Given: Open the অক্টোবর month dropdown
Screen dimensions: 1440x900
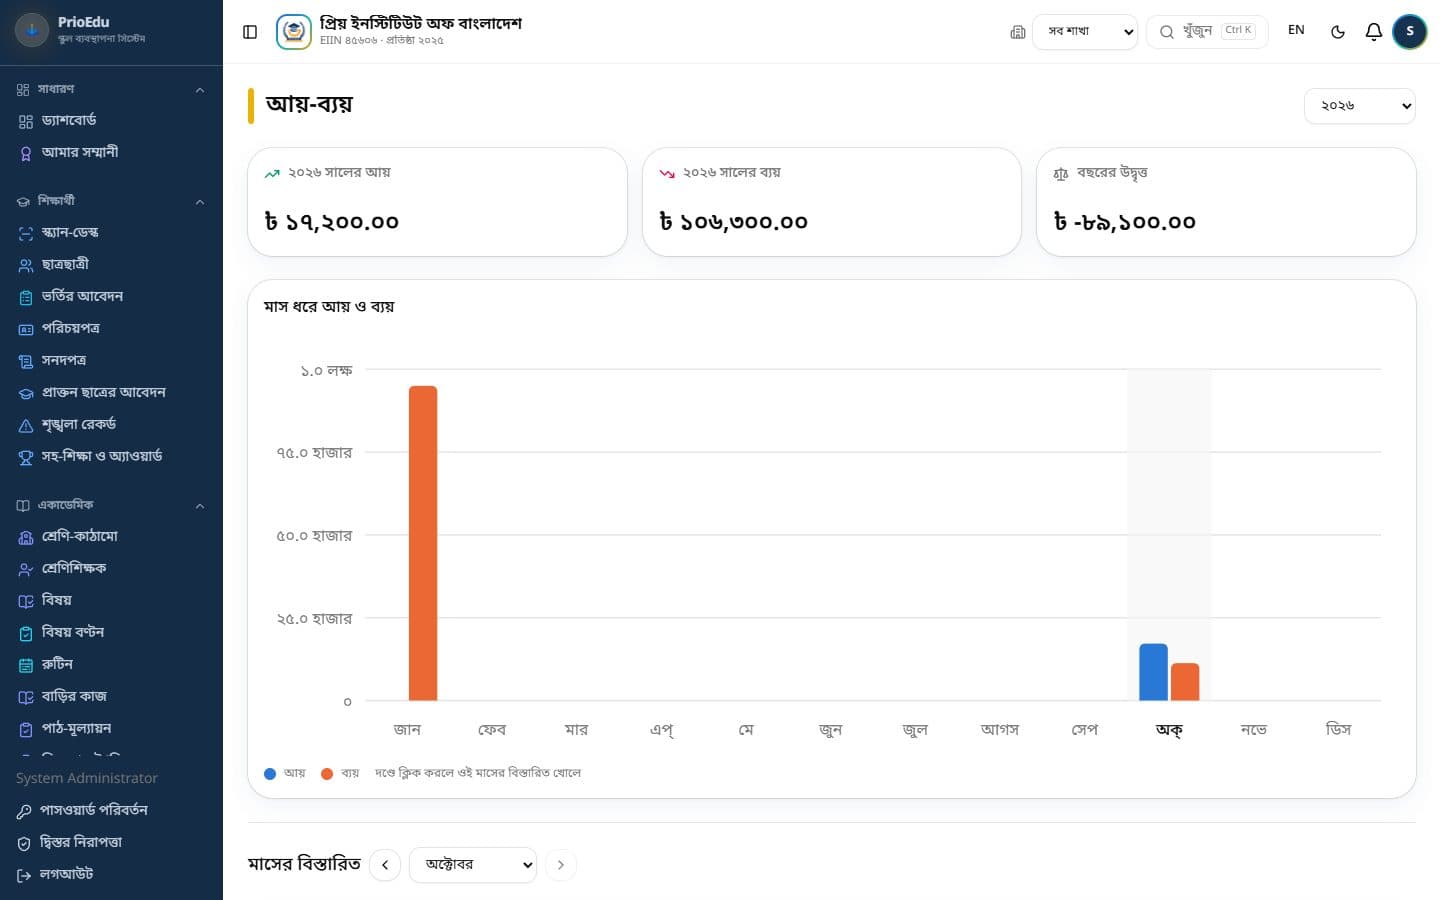Looking at the screenshot, I should pyautogui.click(x=473, y=865).
